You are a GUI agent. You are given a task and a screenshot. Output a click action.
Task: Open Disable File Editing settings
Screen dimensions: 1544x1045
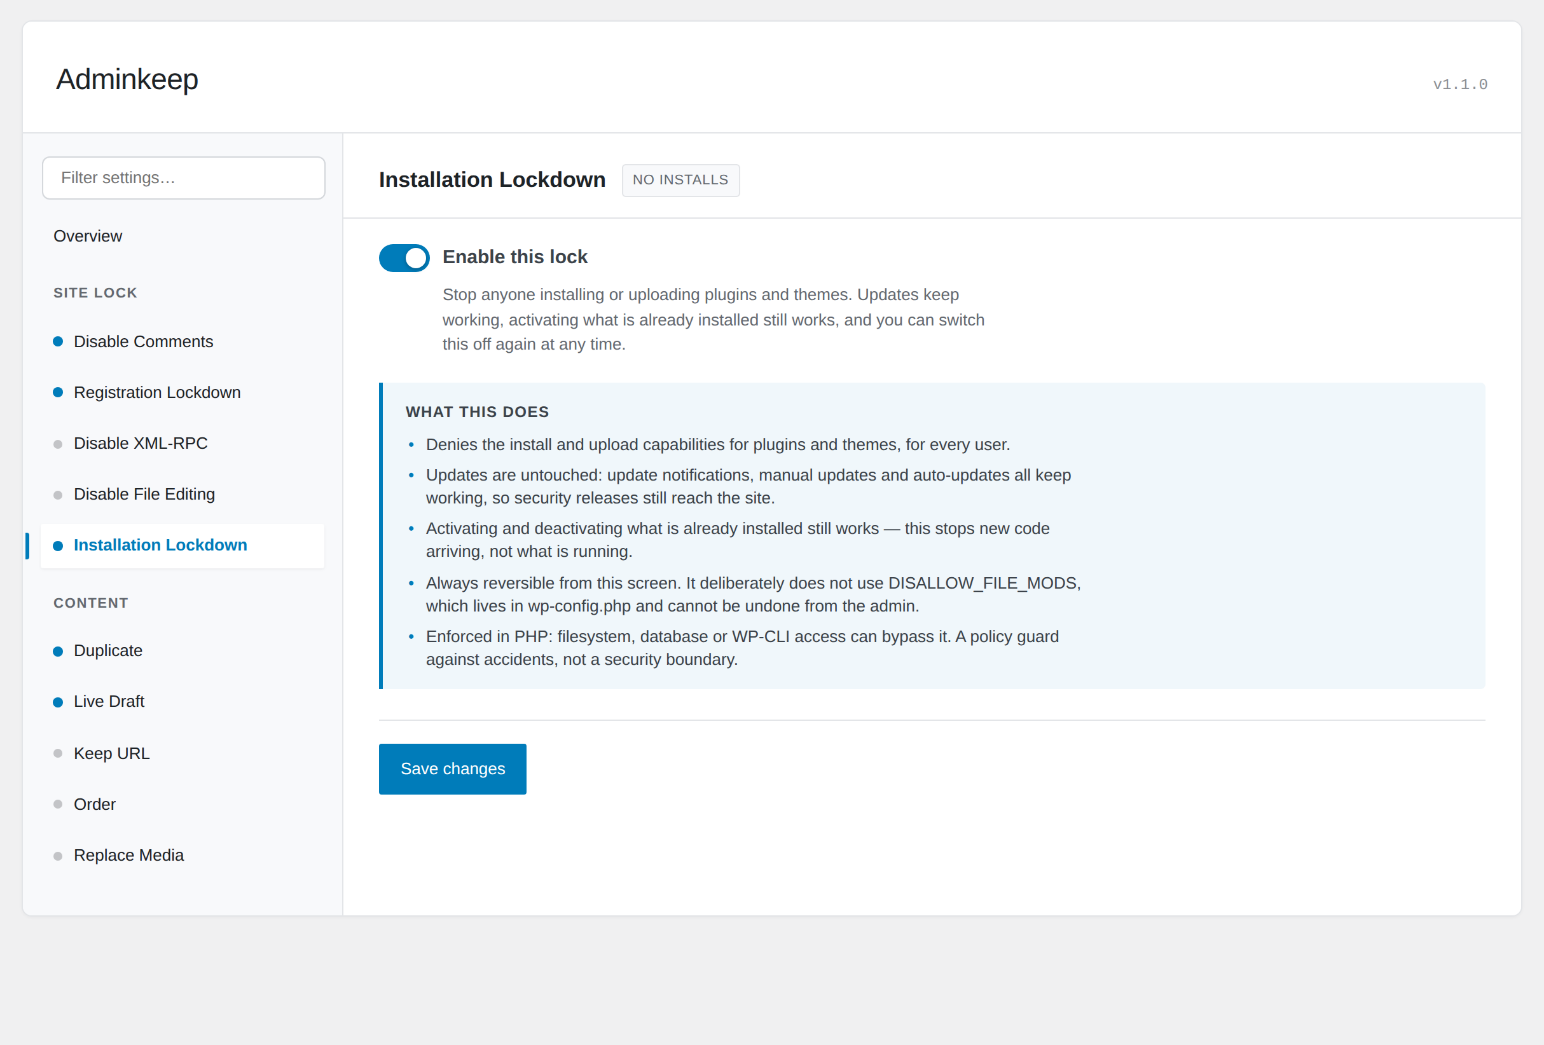183,495
